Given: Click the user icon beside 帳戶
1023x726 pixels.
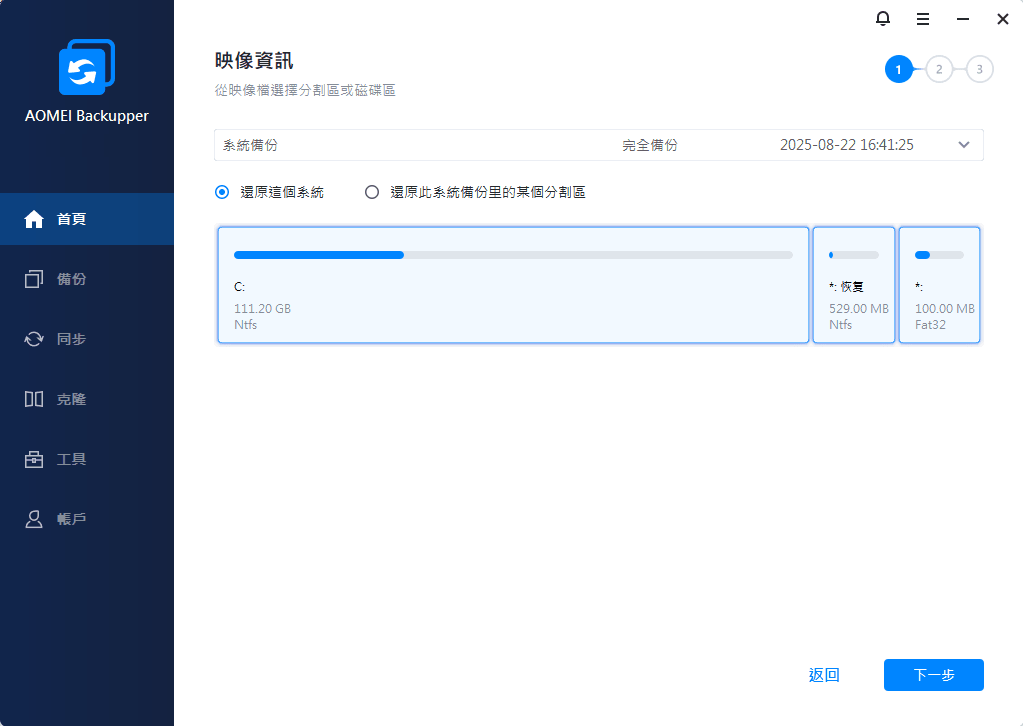Looking at the screenshot, I should [34, 519].
